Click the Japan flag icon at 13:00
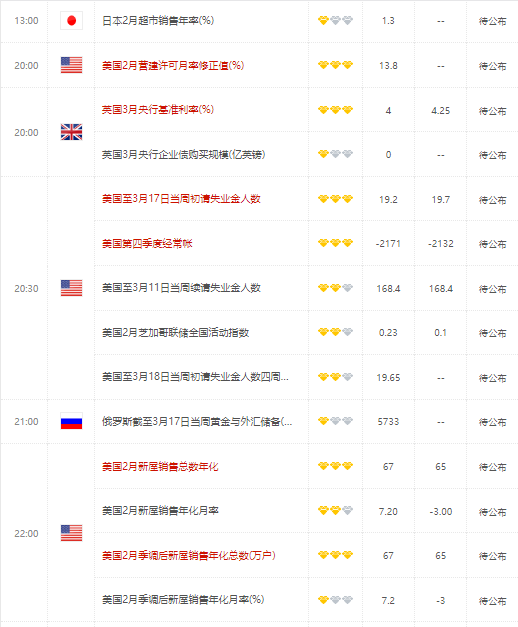This screenshot has height=627, width=518. 71,21
